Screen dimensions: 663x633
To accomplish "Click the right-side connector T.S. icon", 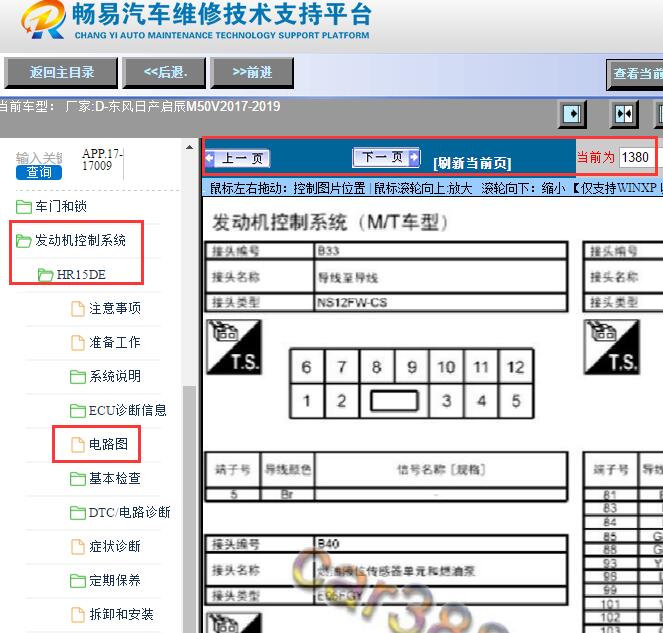I will coord(611,347).
